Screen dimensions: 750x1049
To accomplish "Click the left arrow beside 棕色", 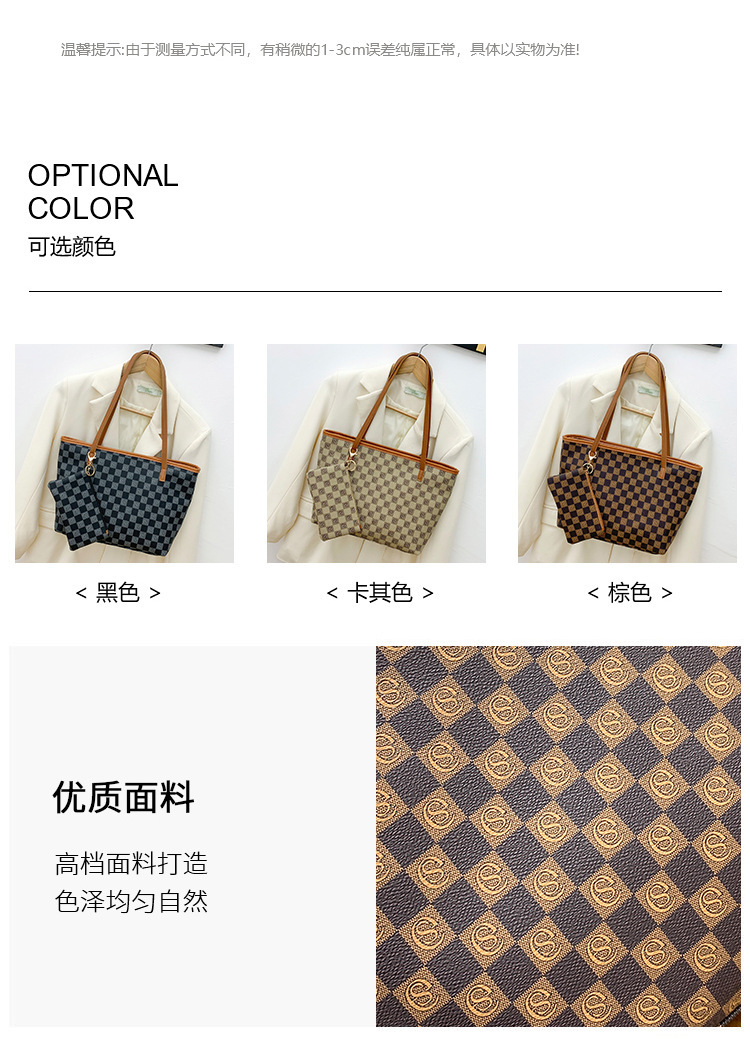I will click(593, 593).
